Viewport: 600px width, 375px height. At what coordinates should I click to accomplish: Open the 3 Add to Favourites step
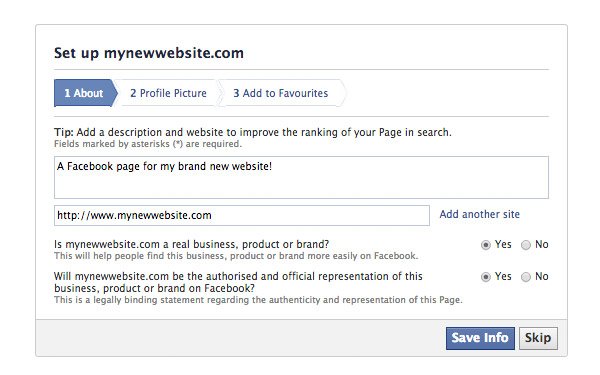[281, 93]
